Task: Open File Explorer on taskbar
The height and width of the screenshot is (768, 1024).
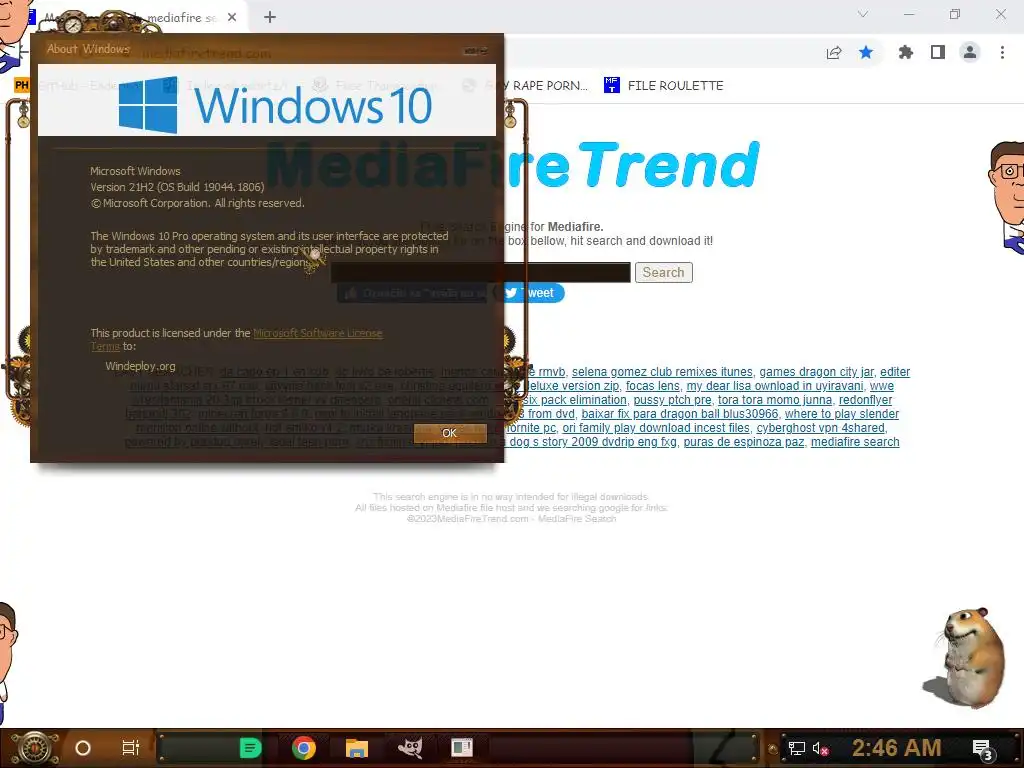Action: 357,748
